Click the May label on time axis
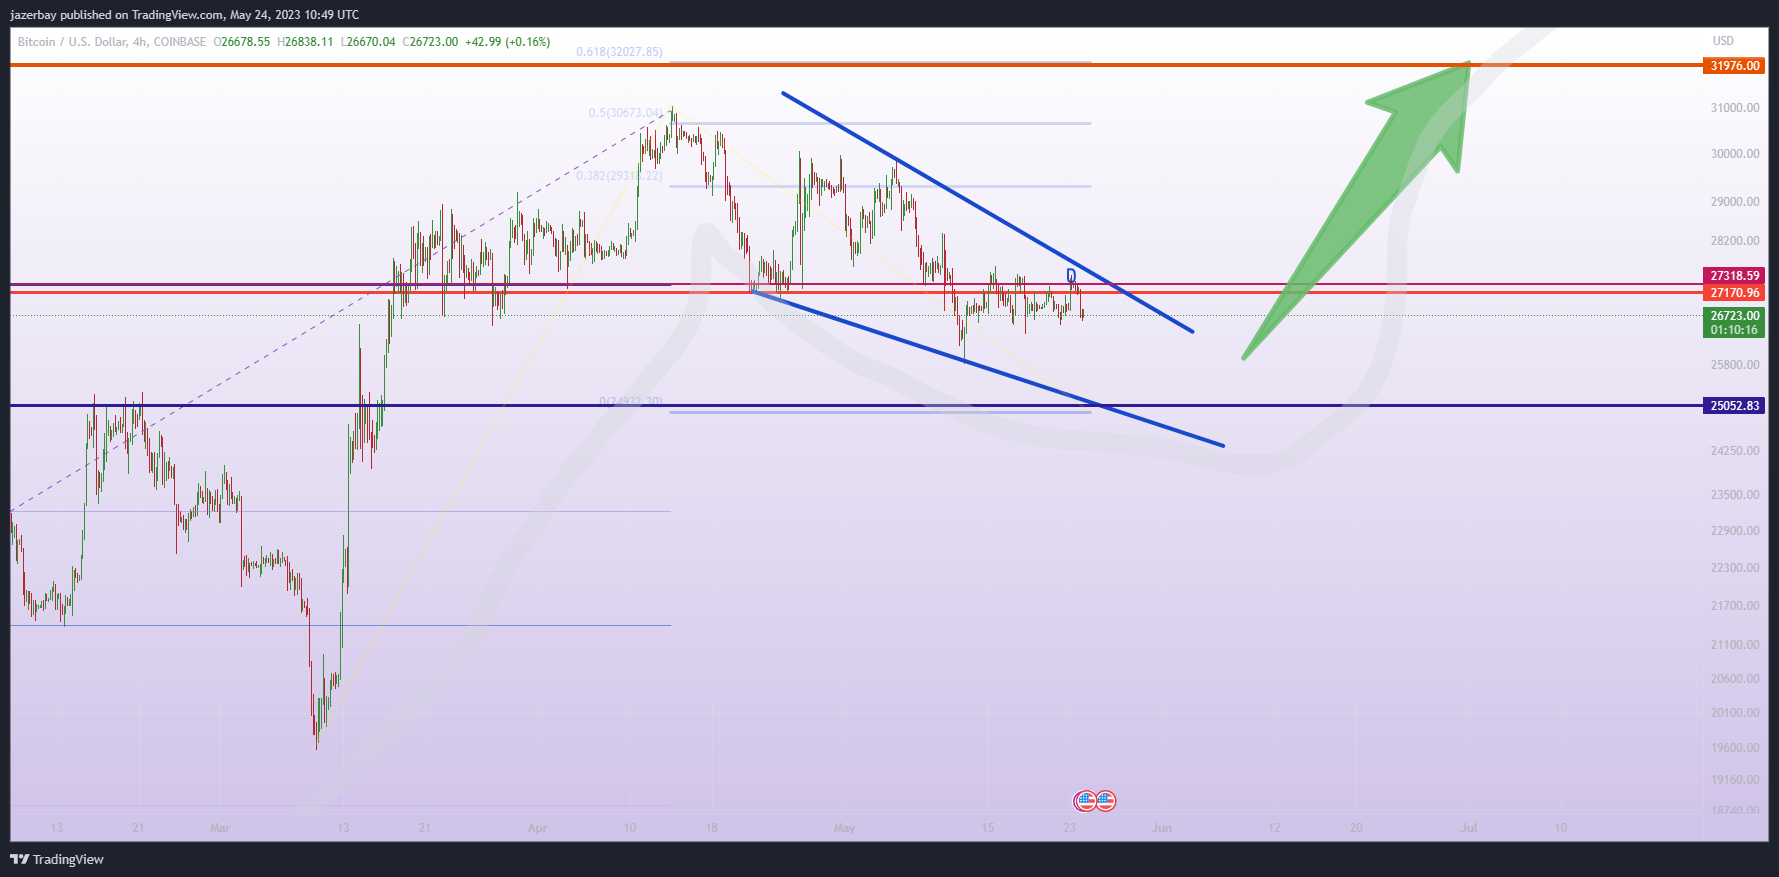This screenshot has width=1779, height=877. click(x=844, y=828)
